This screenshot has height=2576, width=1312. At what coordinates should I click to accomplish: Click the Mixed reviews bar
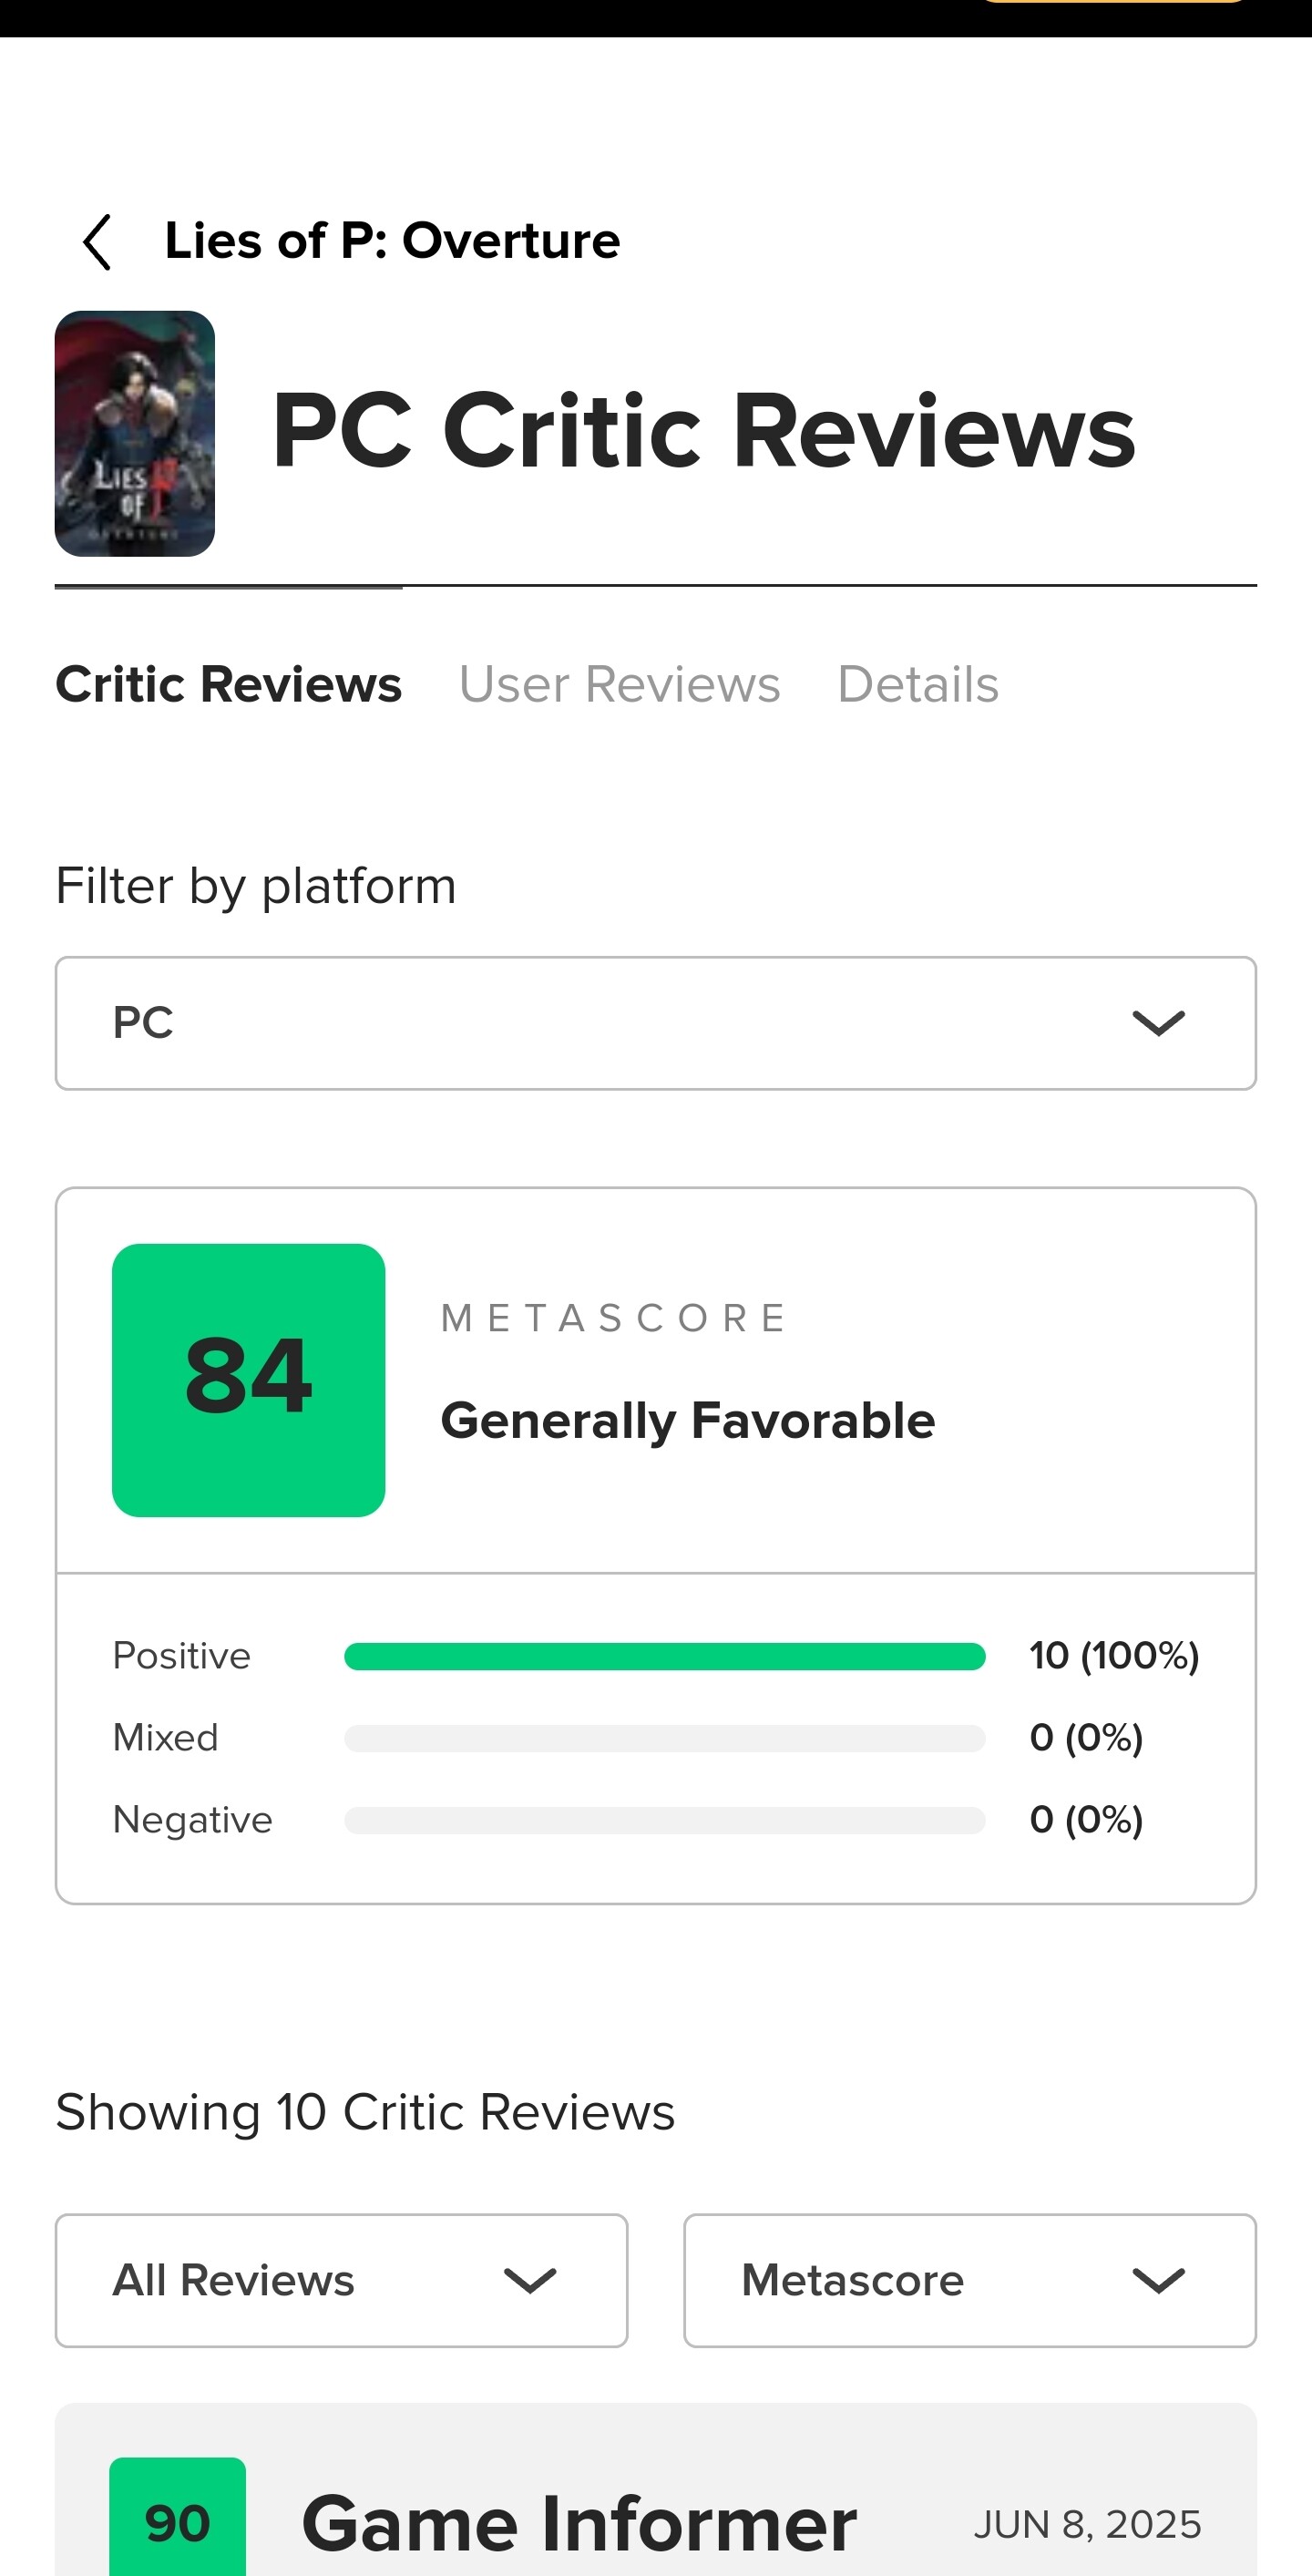click(664, 1738)
